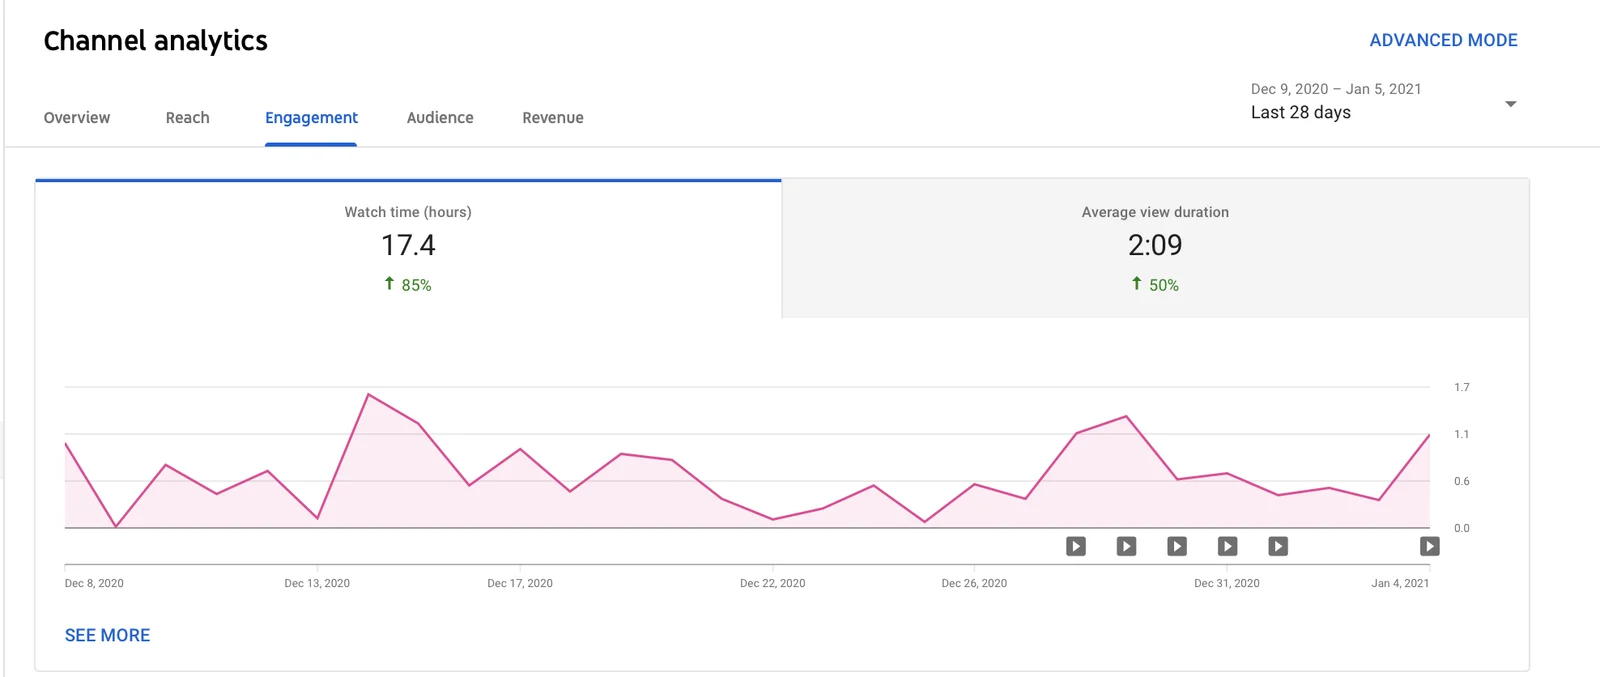Open the video marker icon above Jan 4, 2021
Image resolution: width=1600 pixels, height=677 pixels.
(x=1430, y=546)
